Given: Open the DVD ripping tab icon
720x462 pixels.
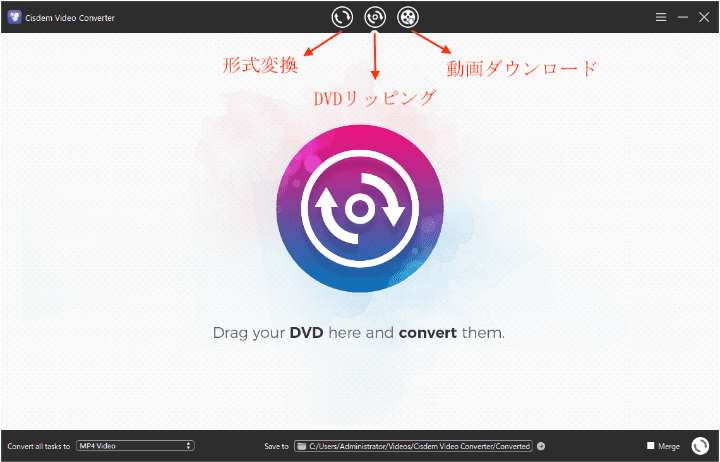Looking at the screenshot, I should 375,17.
